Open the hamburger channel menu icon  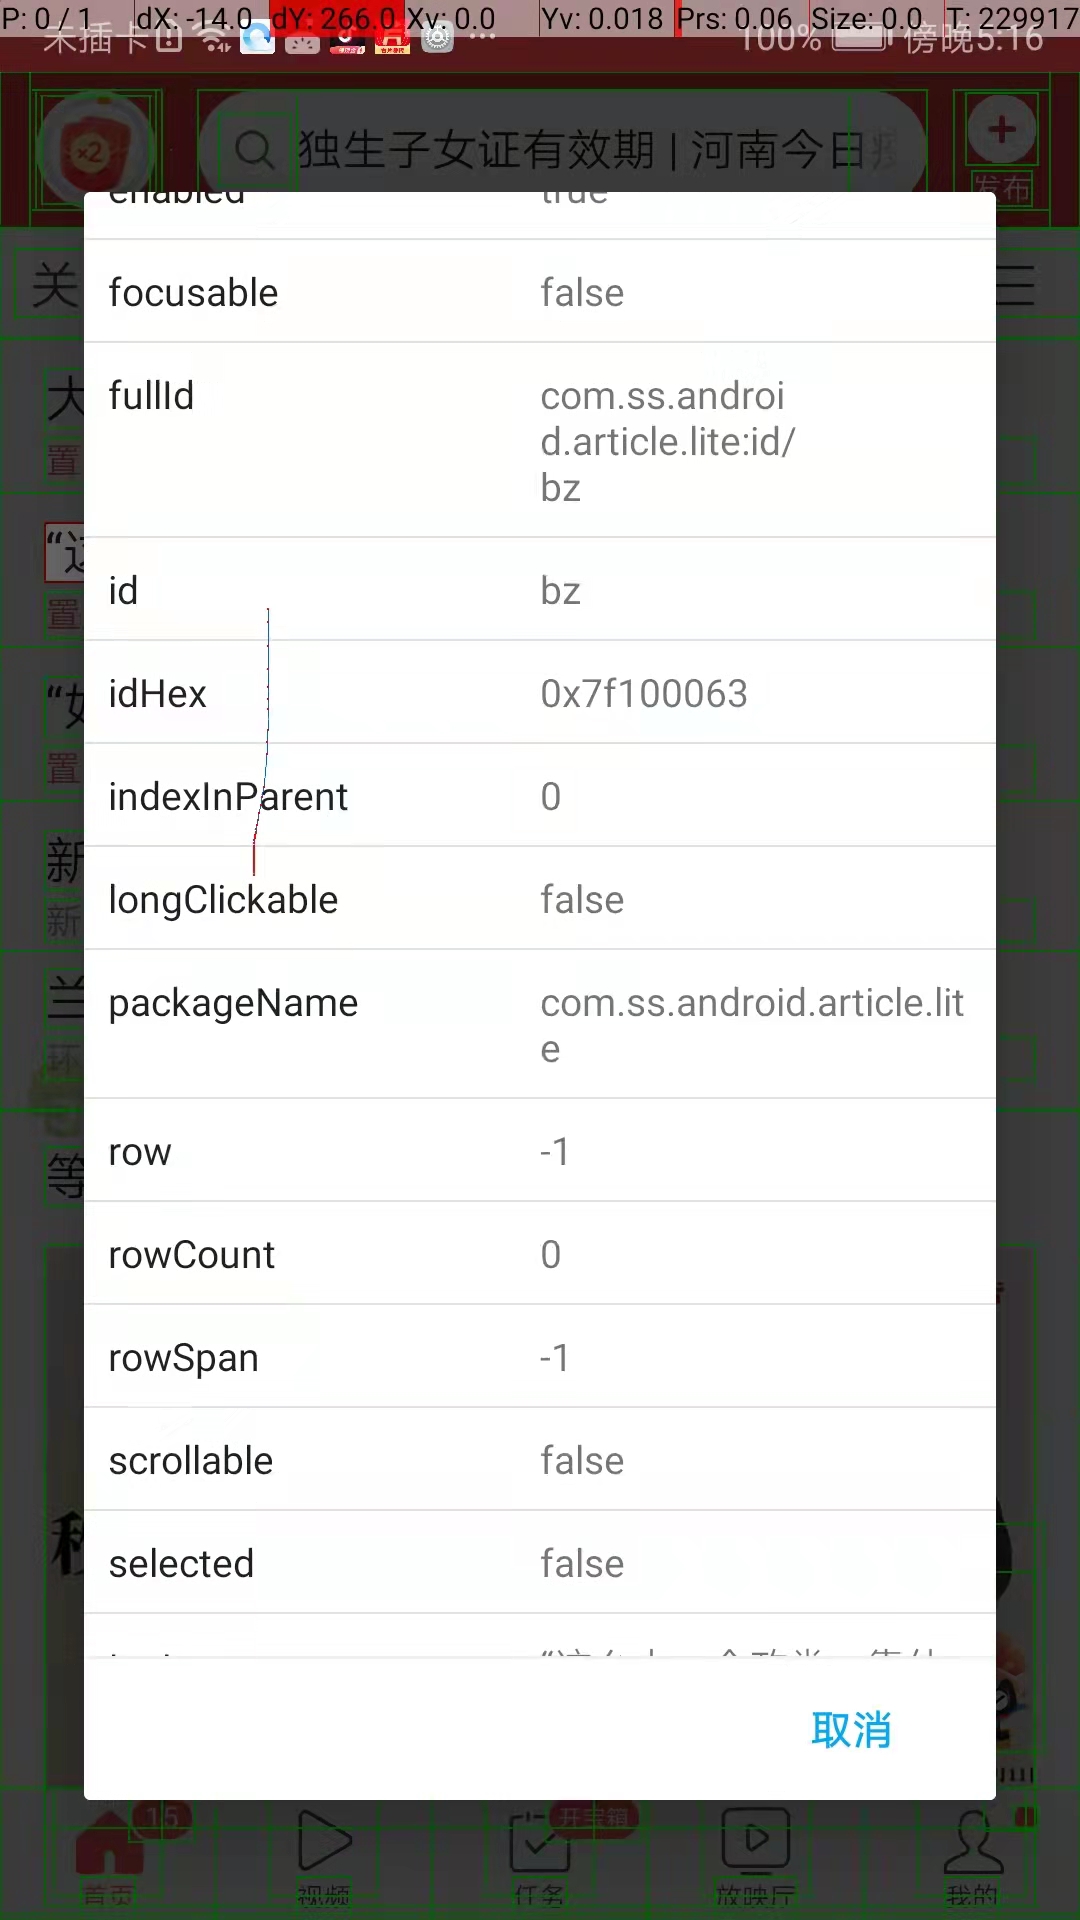click(1016, 287)
